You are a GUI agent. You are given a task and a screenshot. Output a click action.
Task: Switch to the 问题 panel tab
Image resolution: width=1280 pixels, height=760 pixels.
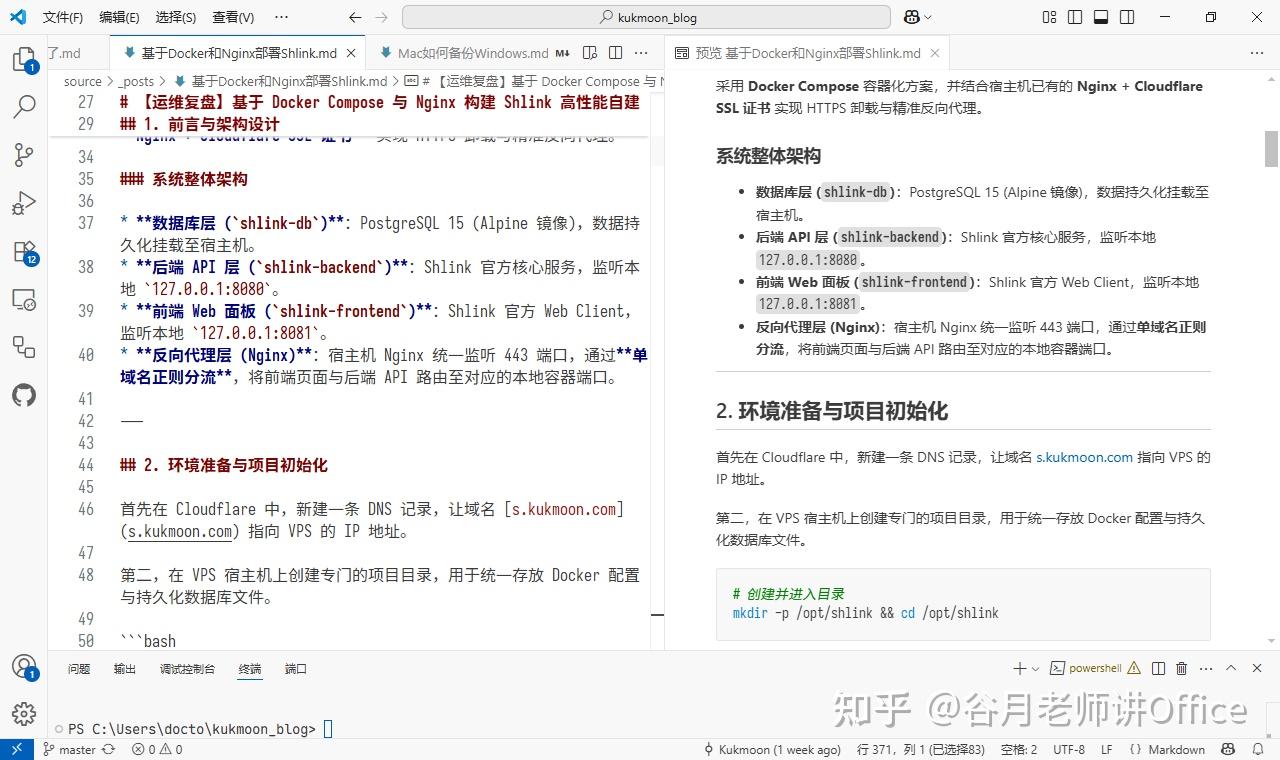click(x=79, y=669)
